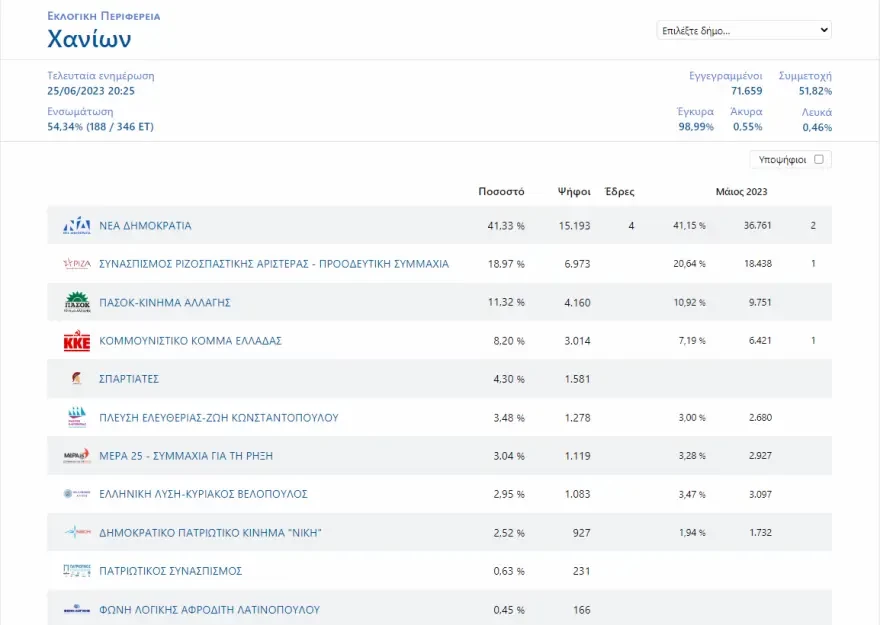Image resolution: width=880 pixels, height=625 pixels.
Task: Click the Ελληνική Λύση party logo
Action: [x=77, y=494]
